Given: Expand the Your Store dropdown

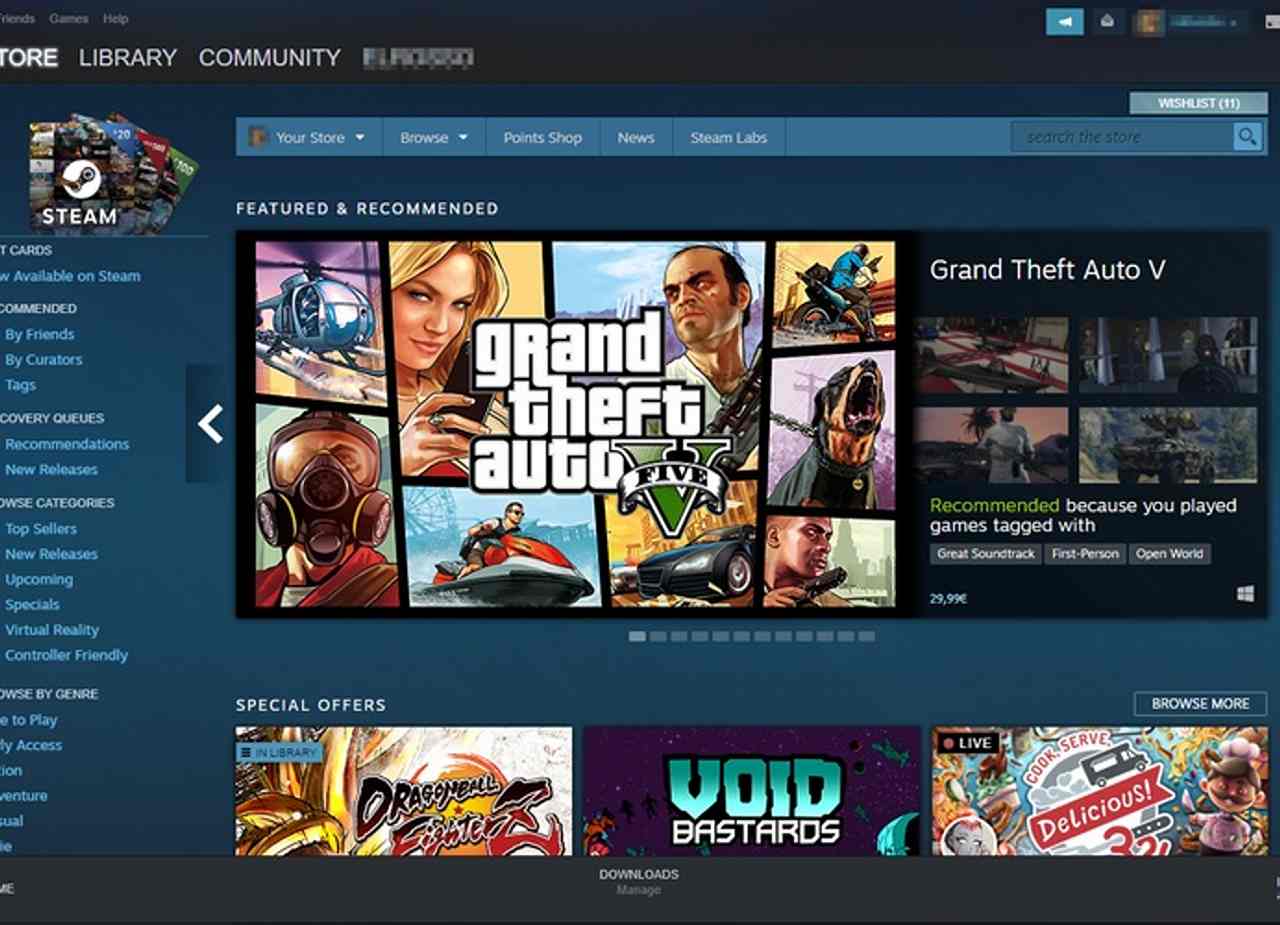Looking at the screenshot, I should (x=309, y=138).
